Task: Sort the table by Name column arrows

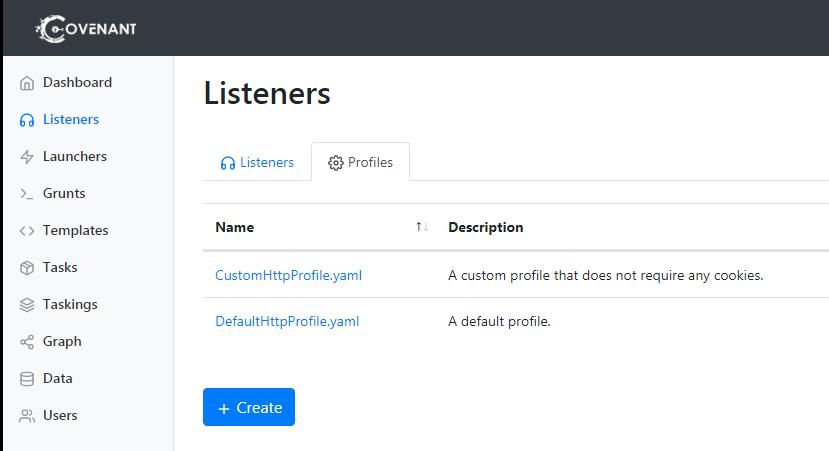Action: [421, 227]
